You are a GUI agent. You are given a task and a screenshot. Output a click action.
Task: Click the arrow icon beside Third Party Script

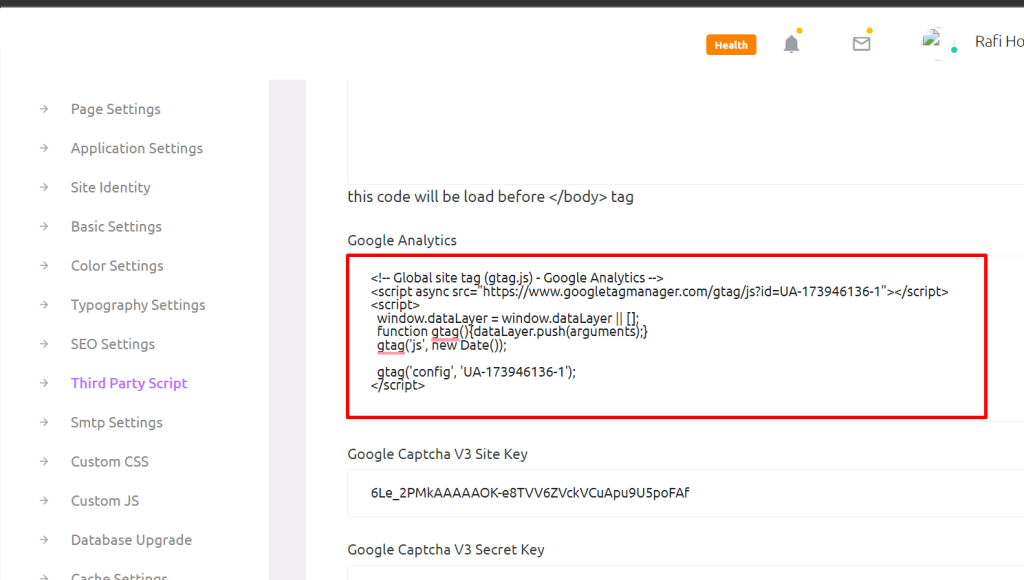[44, 383]
